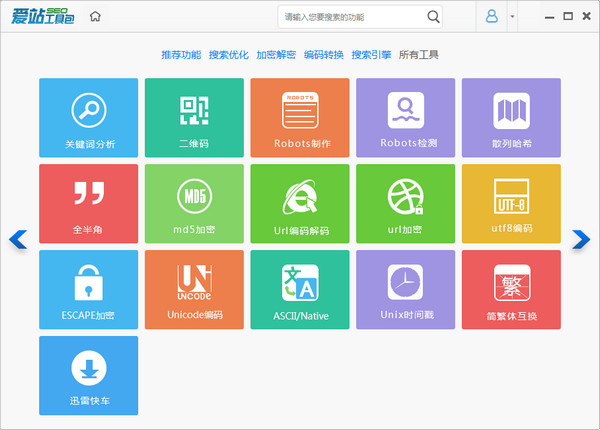This screenshot has width=600, height=430.
Task: Open the 搜索引擎 tab
Action: click(371, 55)
